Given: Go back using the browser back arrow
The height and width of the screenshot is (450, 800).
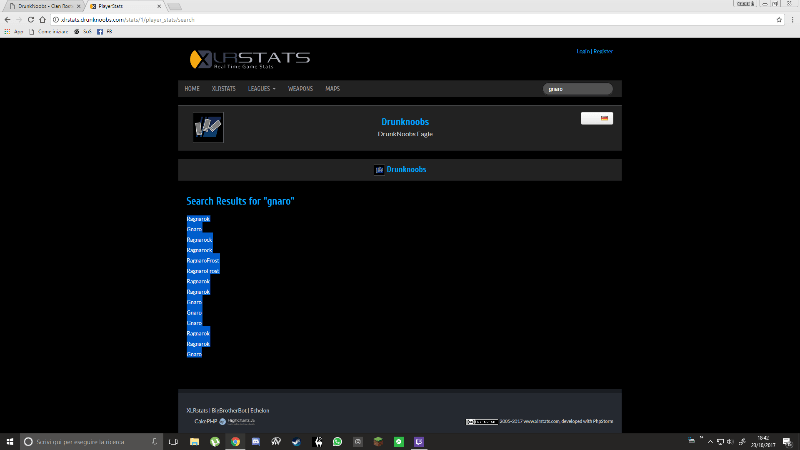Looking at the screenshot, I should 8,19.
